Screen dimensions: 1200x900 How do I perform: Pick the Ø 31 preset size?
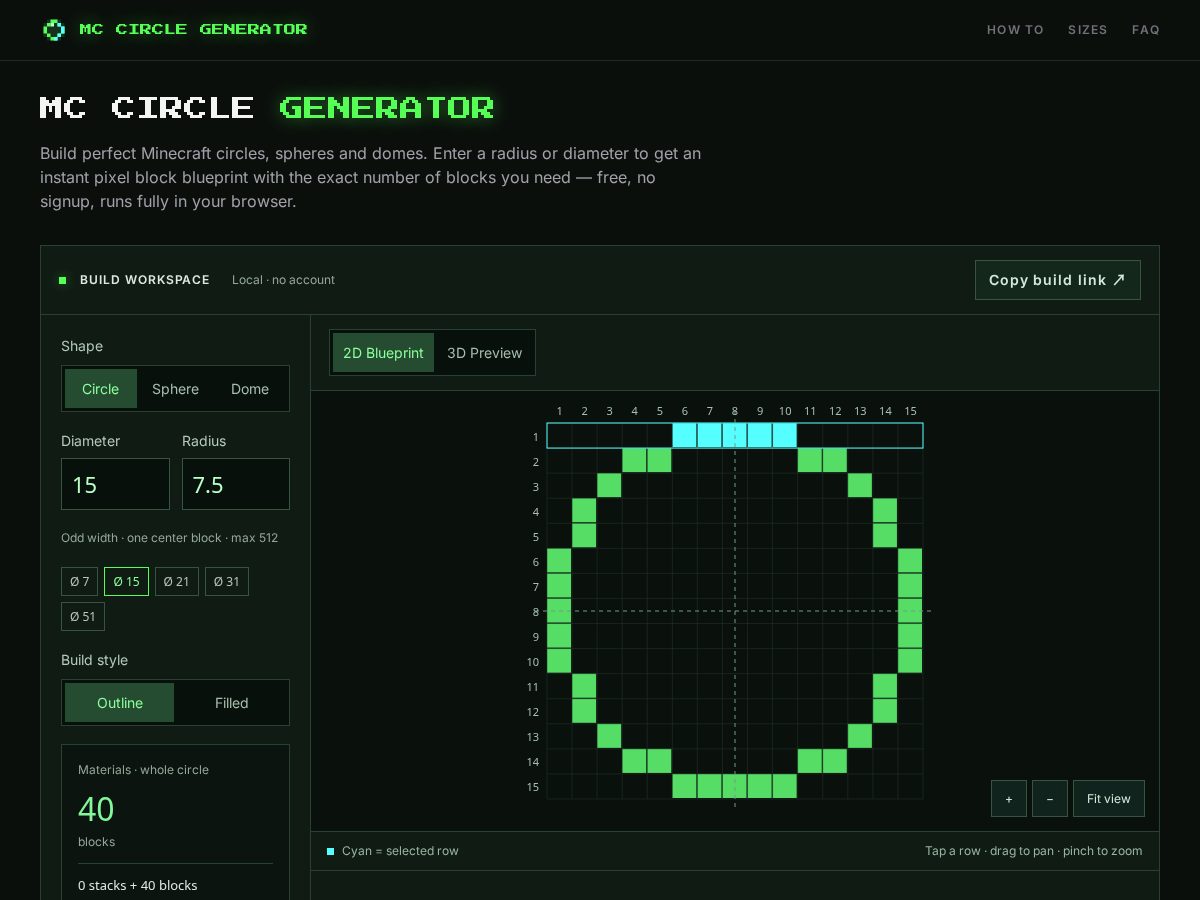(227, 581)
